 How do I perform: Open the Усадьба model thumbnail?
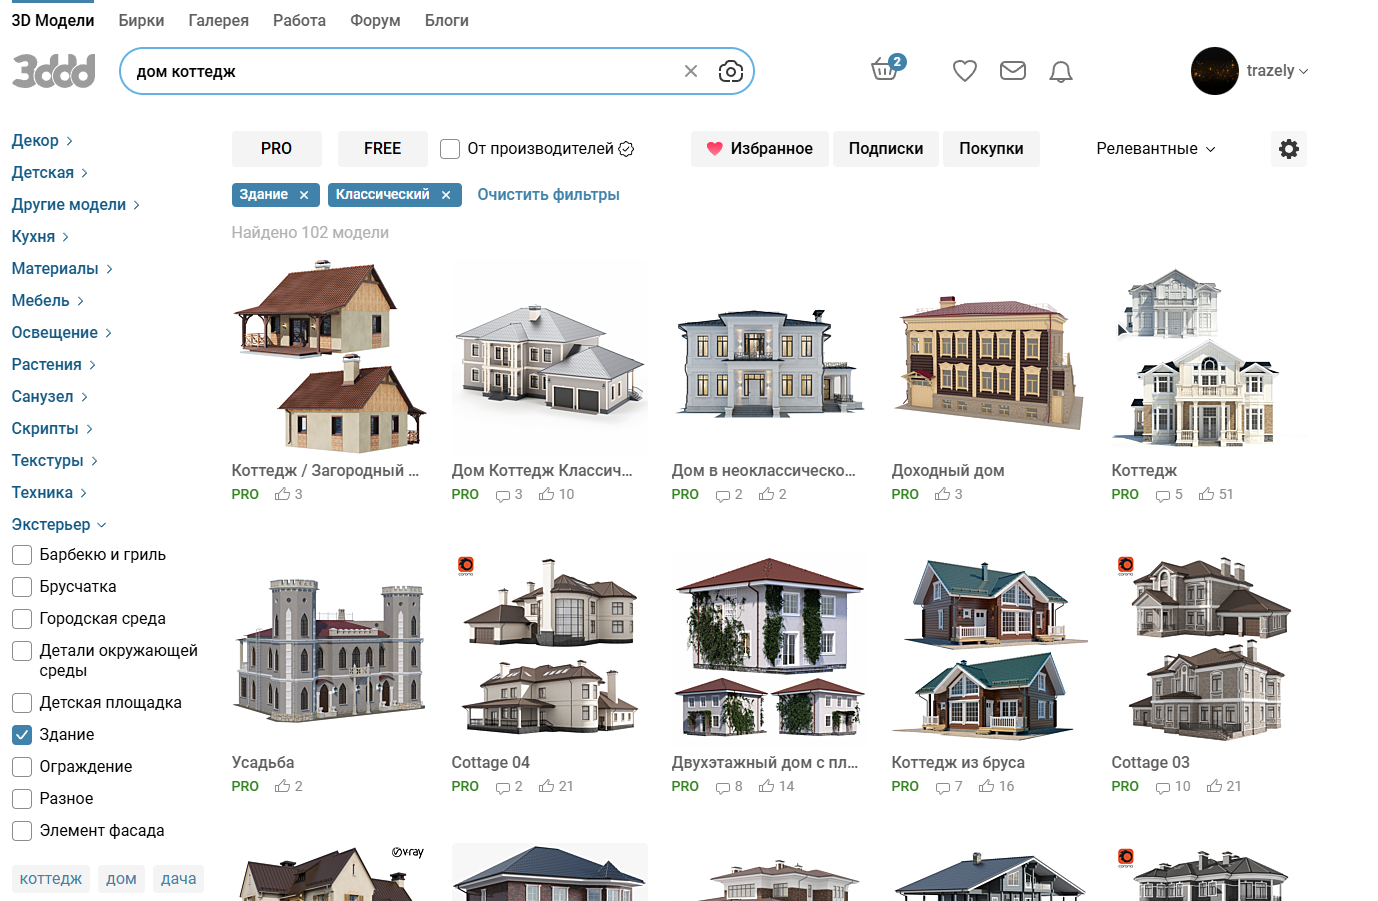tap(330, 648)
